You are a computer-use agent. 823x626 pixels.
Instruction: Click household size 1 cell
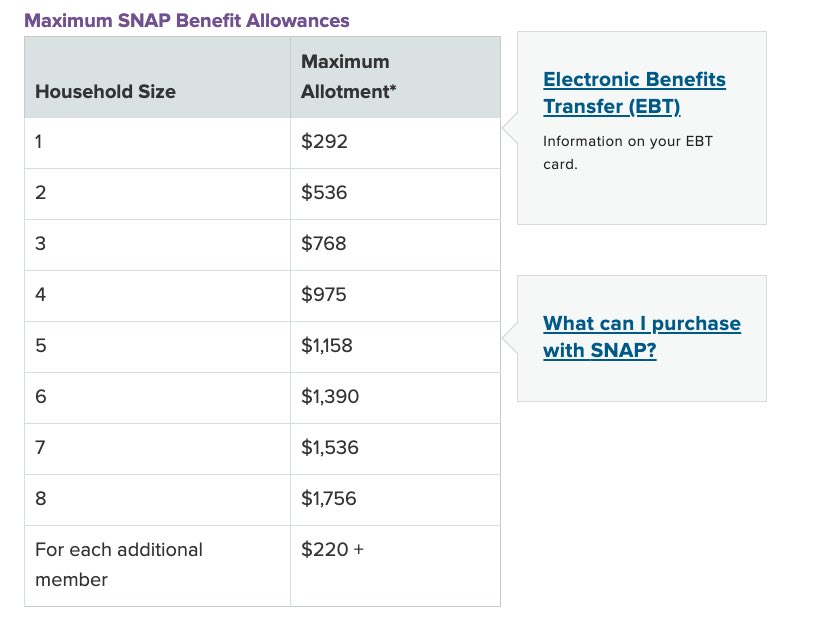[x=39, y=142]
